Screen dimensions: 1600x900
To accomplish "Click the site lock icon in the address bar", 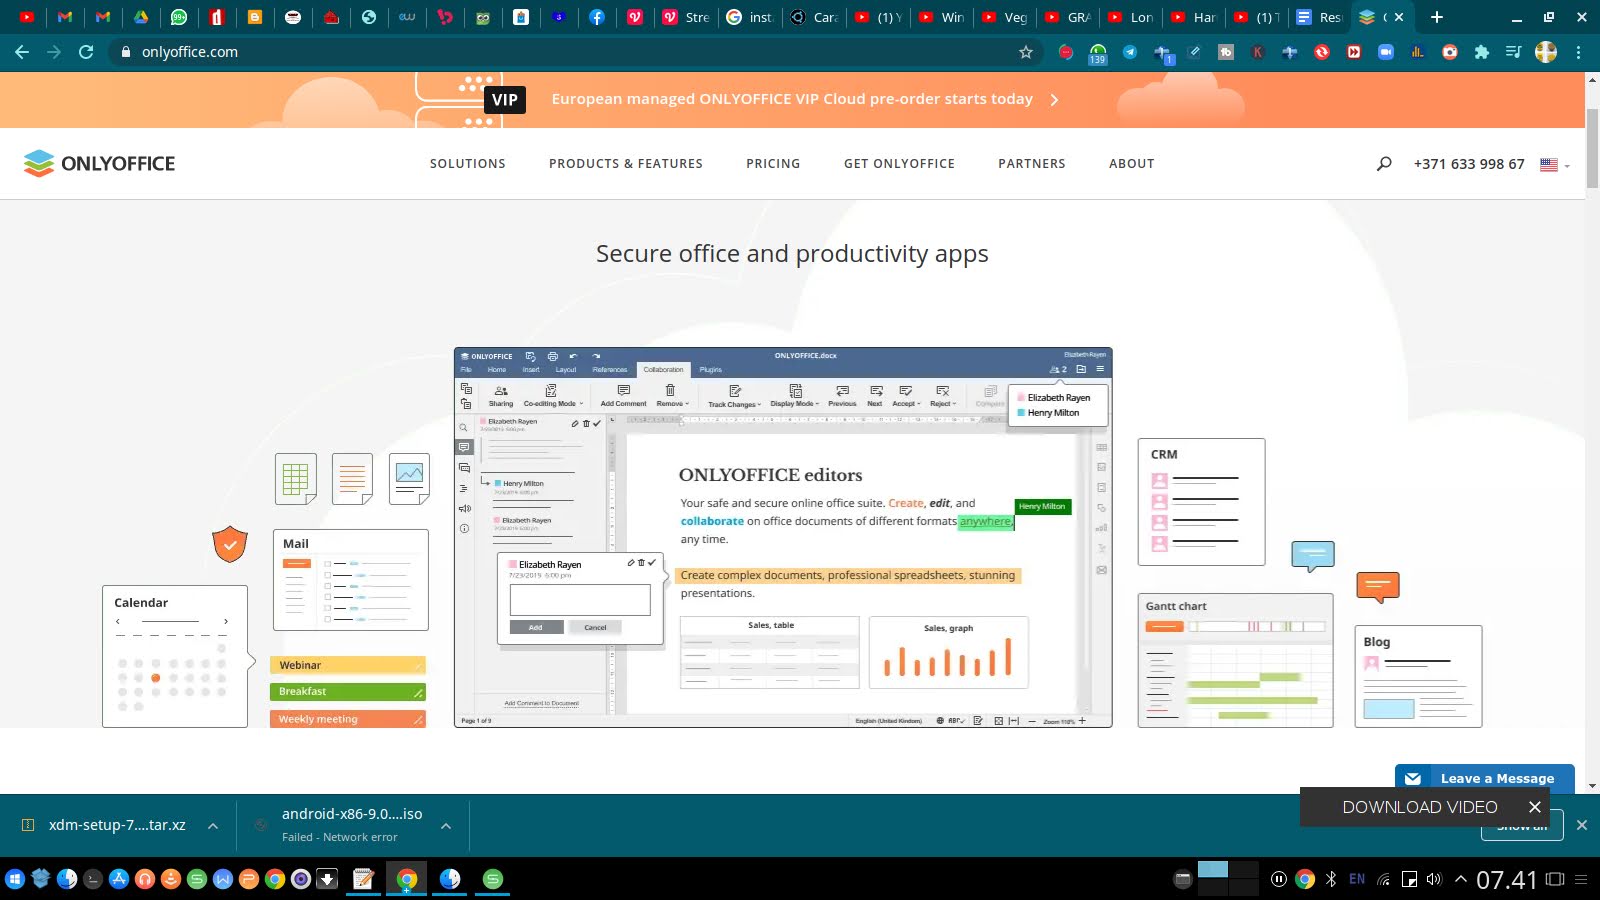I will click(126, 52).
